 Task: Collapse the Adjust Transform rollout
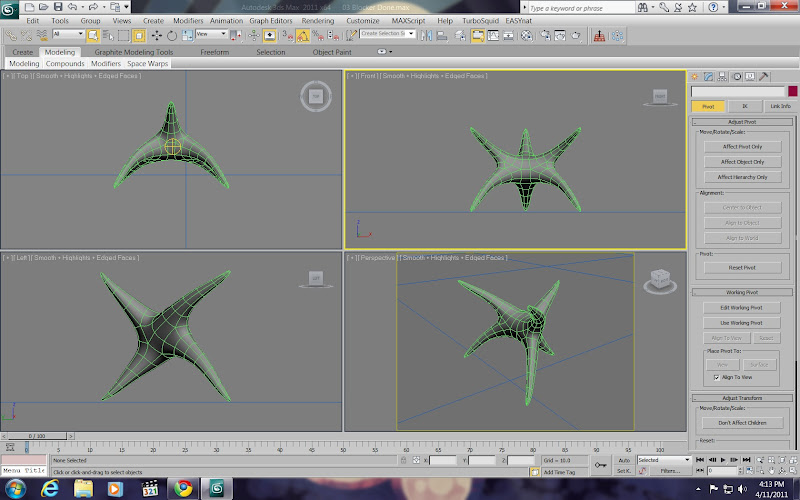pos(742,398)
